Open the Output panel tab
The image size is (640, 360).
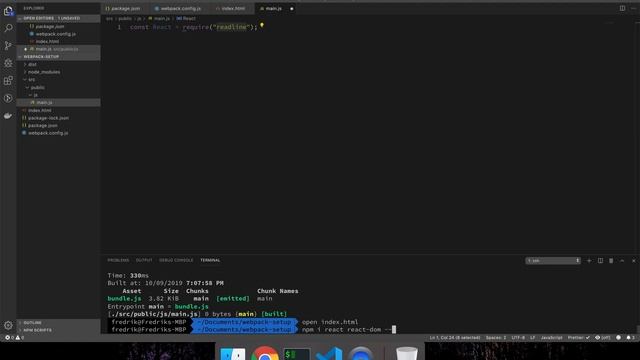point(144,260)
